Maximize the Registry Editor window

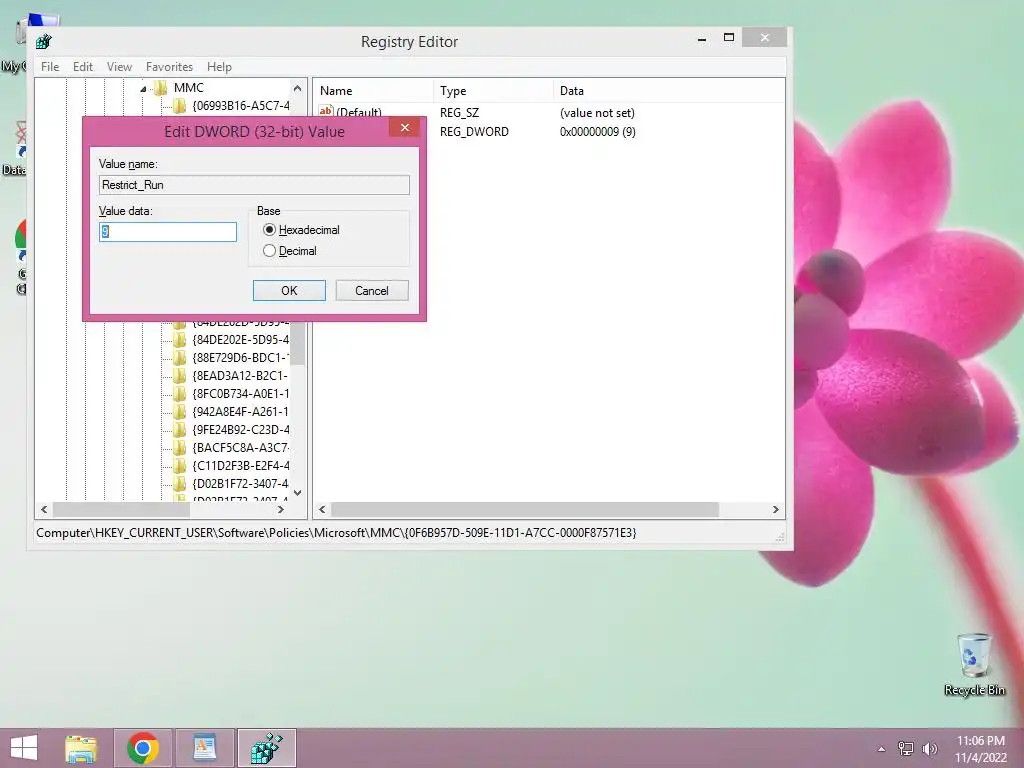(729, 38)
